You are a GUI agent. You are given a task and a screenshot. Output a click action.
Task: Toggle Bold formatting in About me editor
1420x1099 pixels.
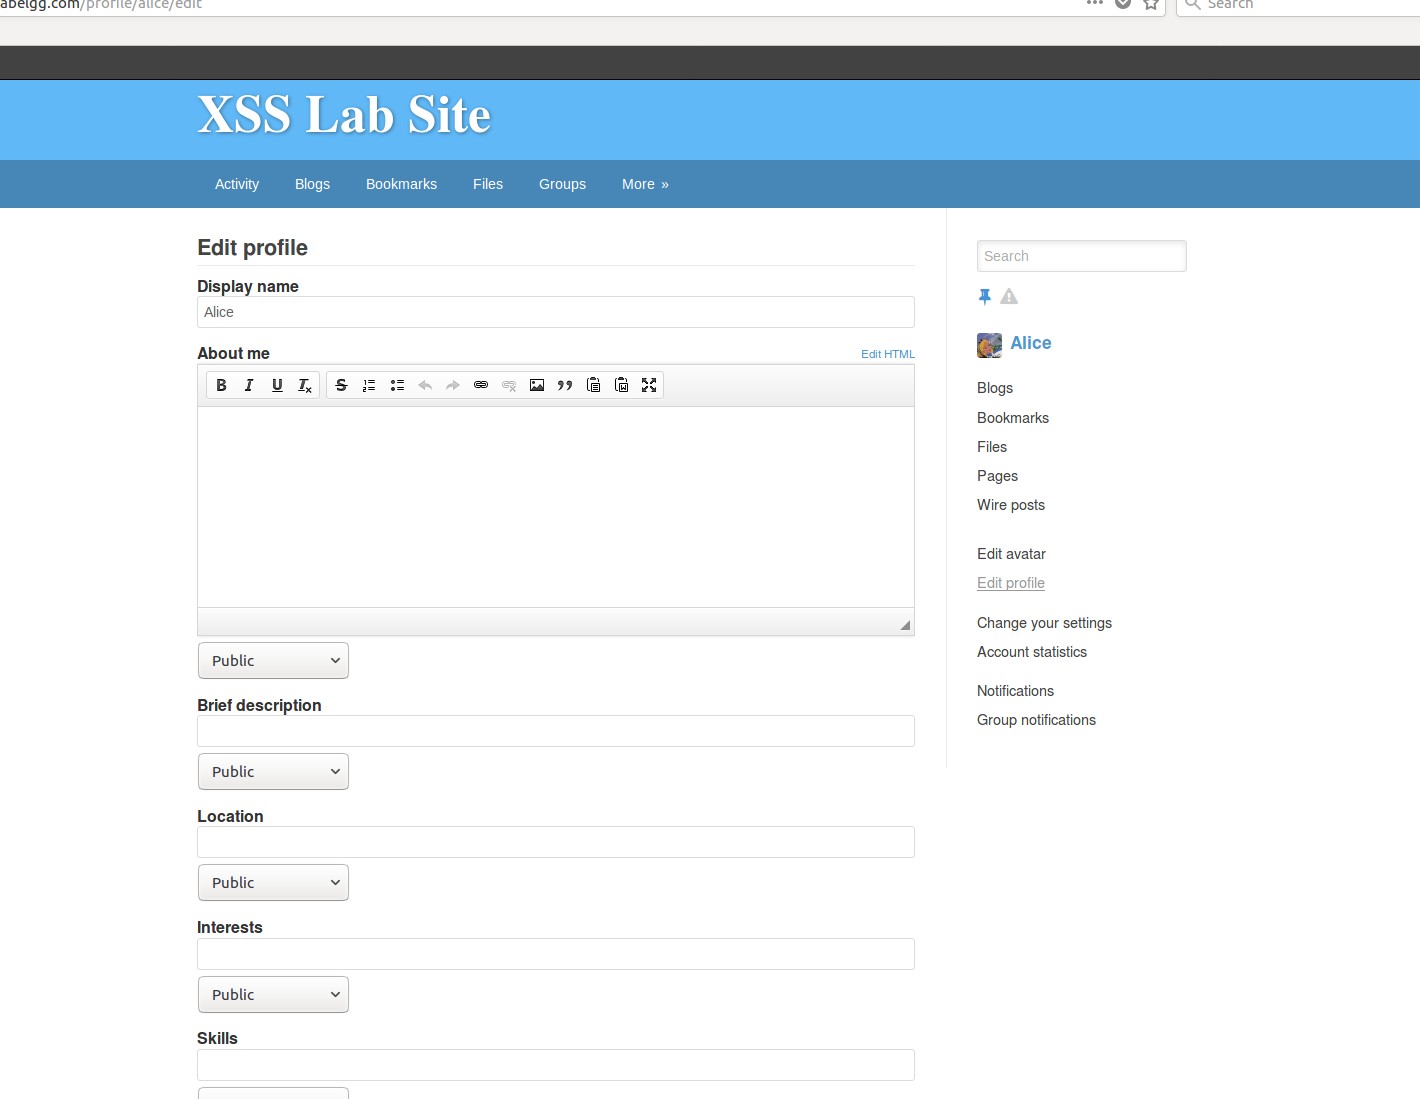click(221, 385)
